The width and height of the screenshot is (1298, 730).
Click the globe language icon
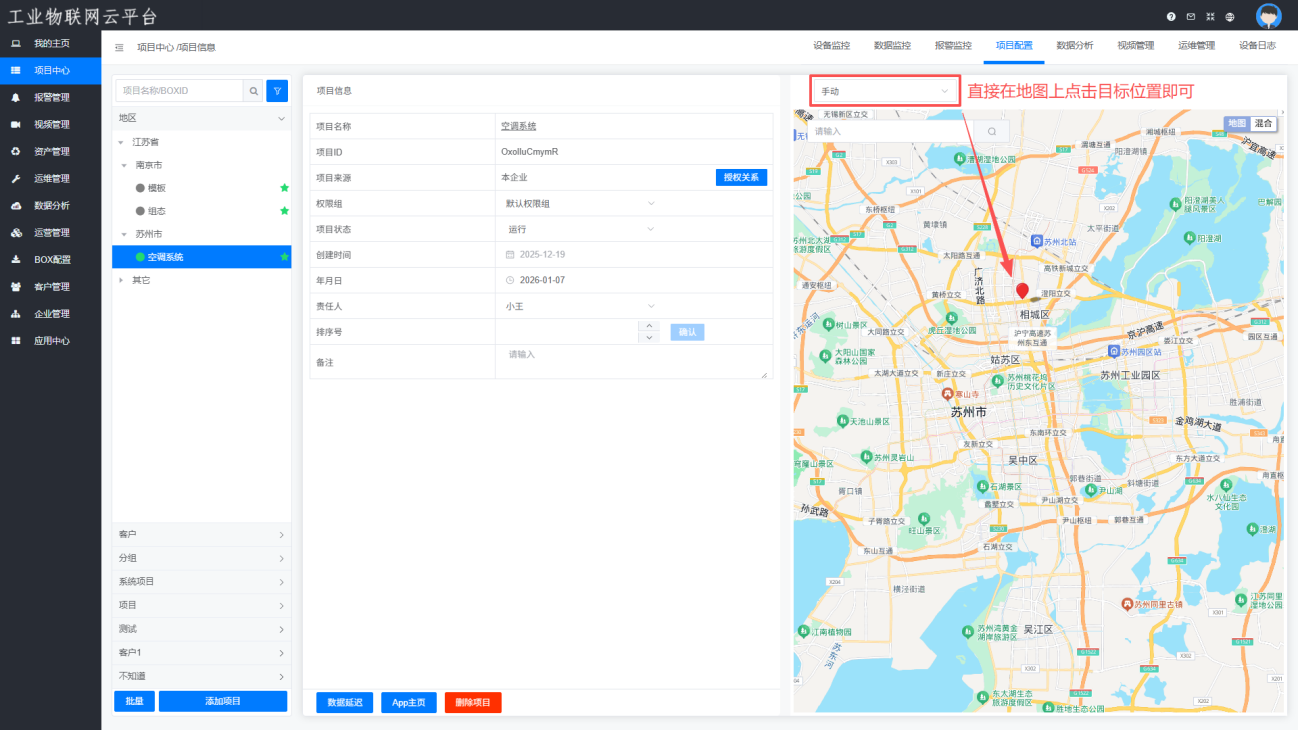[x=1230, y=17]
